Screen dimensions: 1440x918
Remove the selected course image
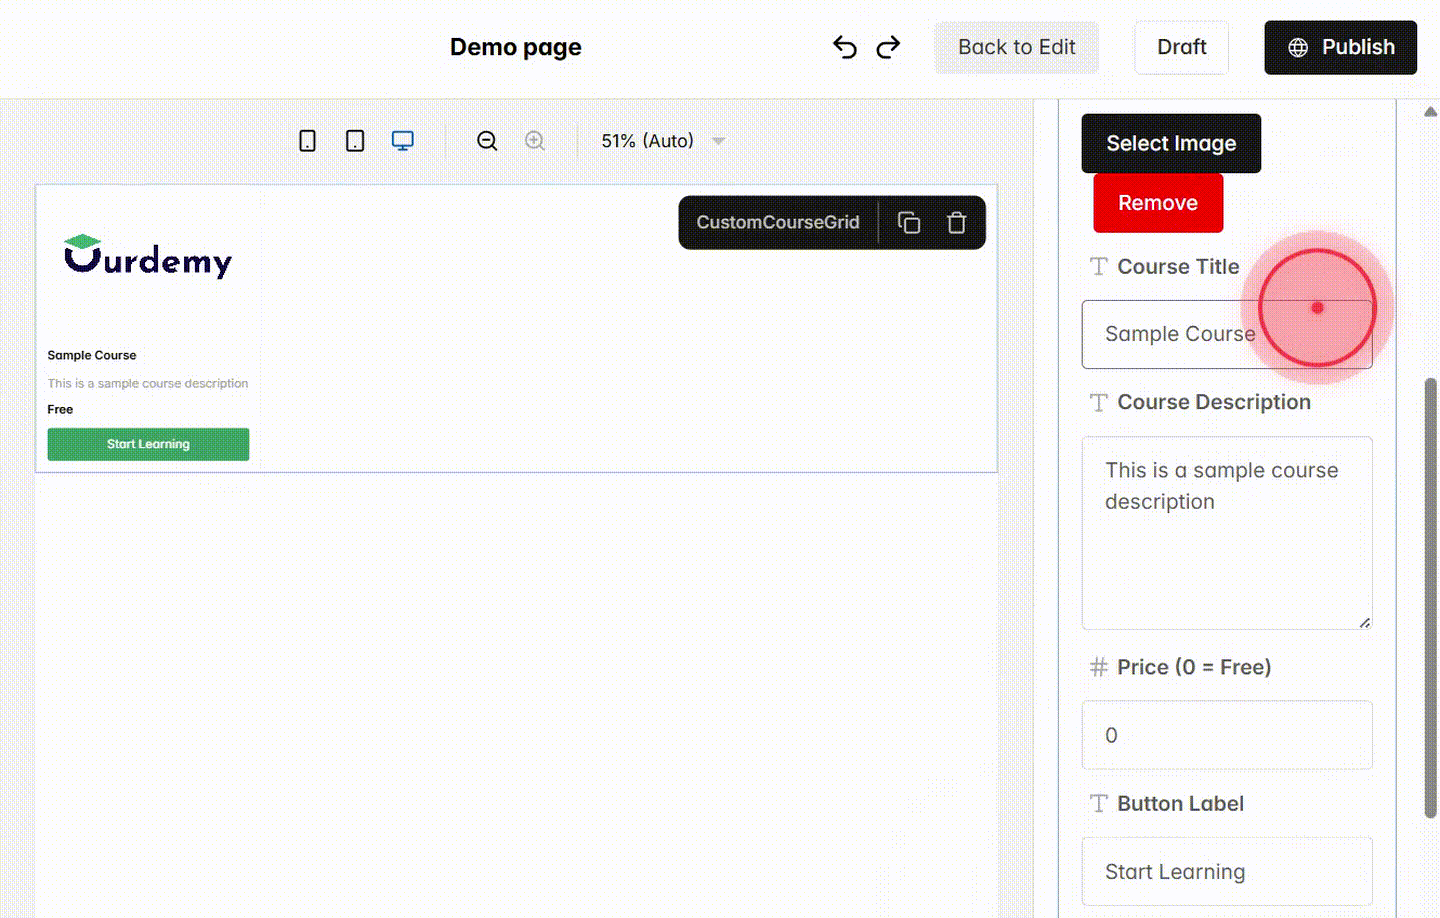(1157, 202)
